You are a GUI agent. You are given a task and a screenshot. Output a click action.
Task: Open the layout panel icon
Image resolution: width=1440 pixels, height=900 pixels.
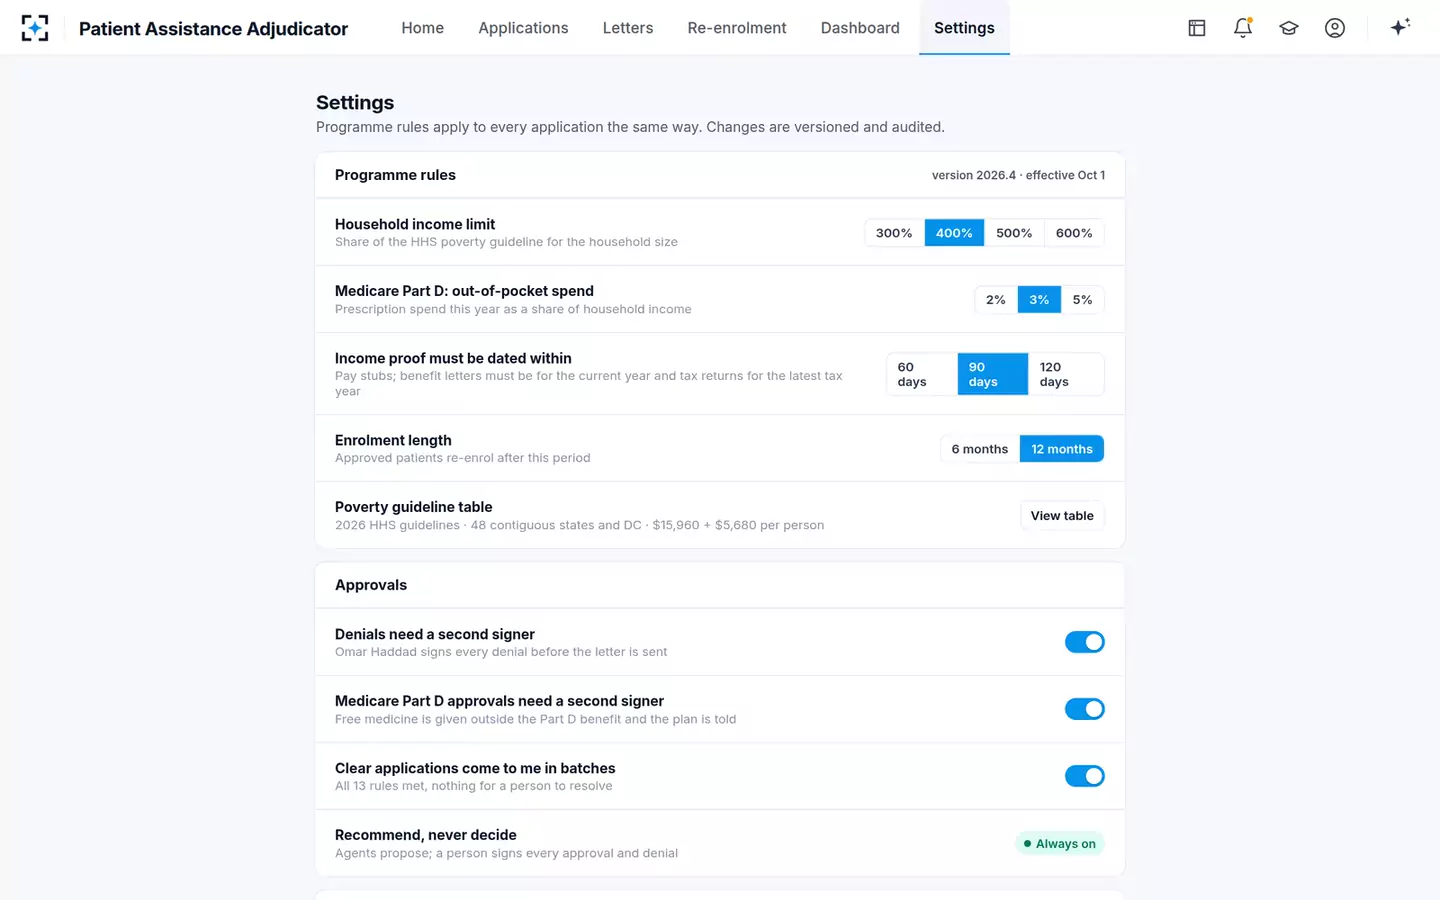(x=1197, y=28)
